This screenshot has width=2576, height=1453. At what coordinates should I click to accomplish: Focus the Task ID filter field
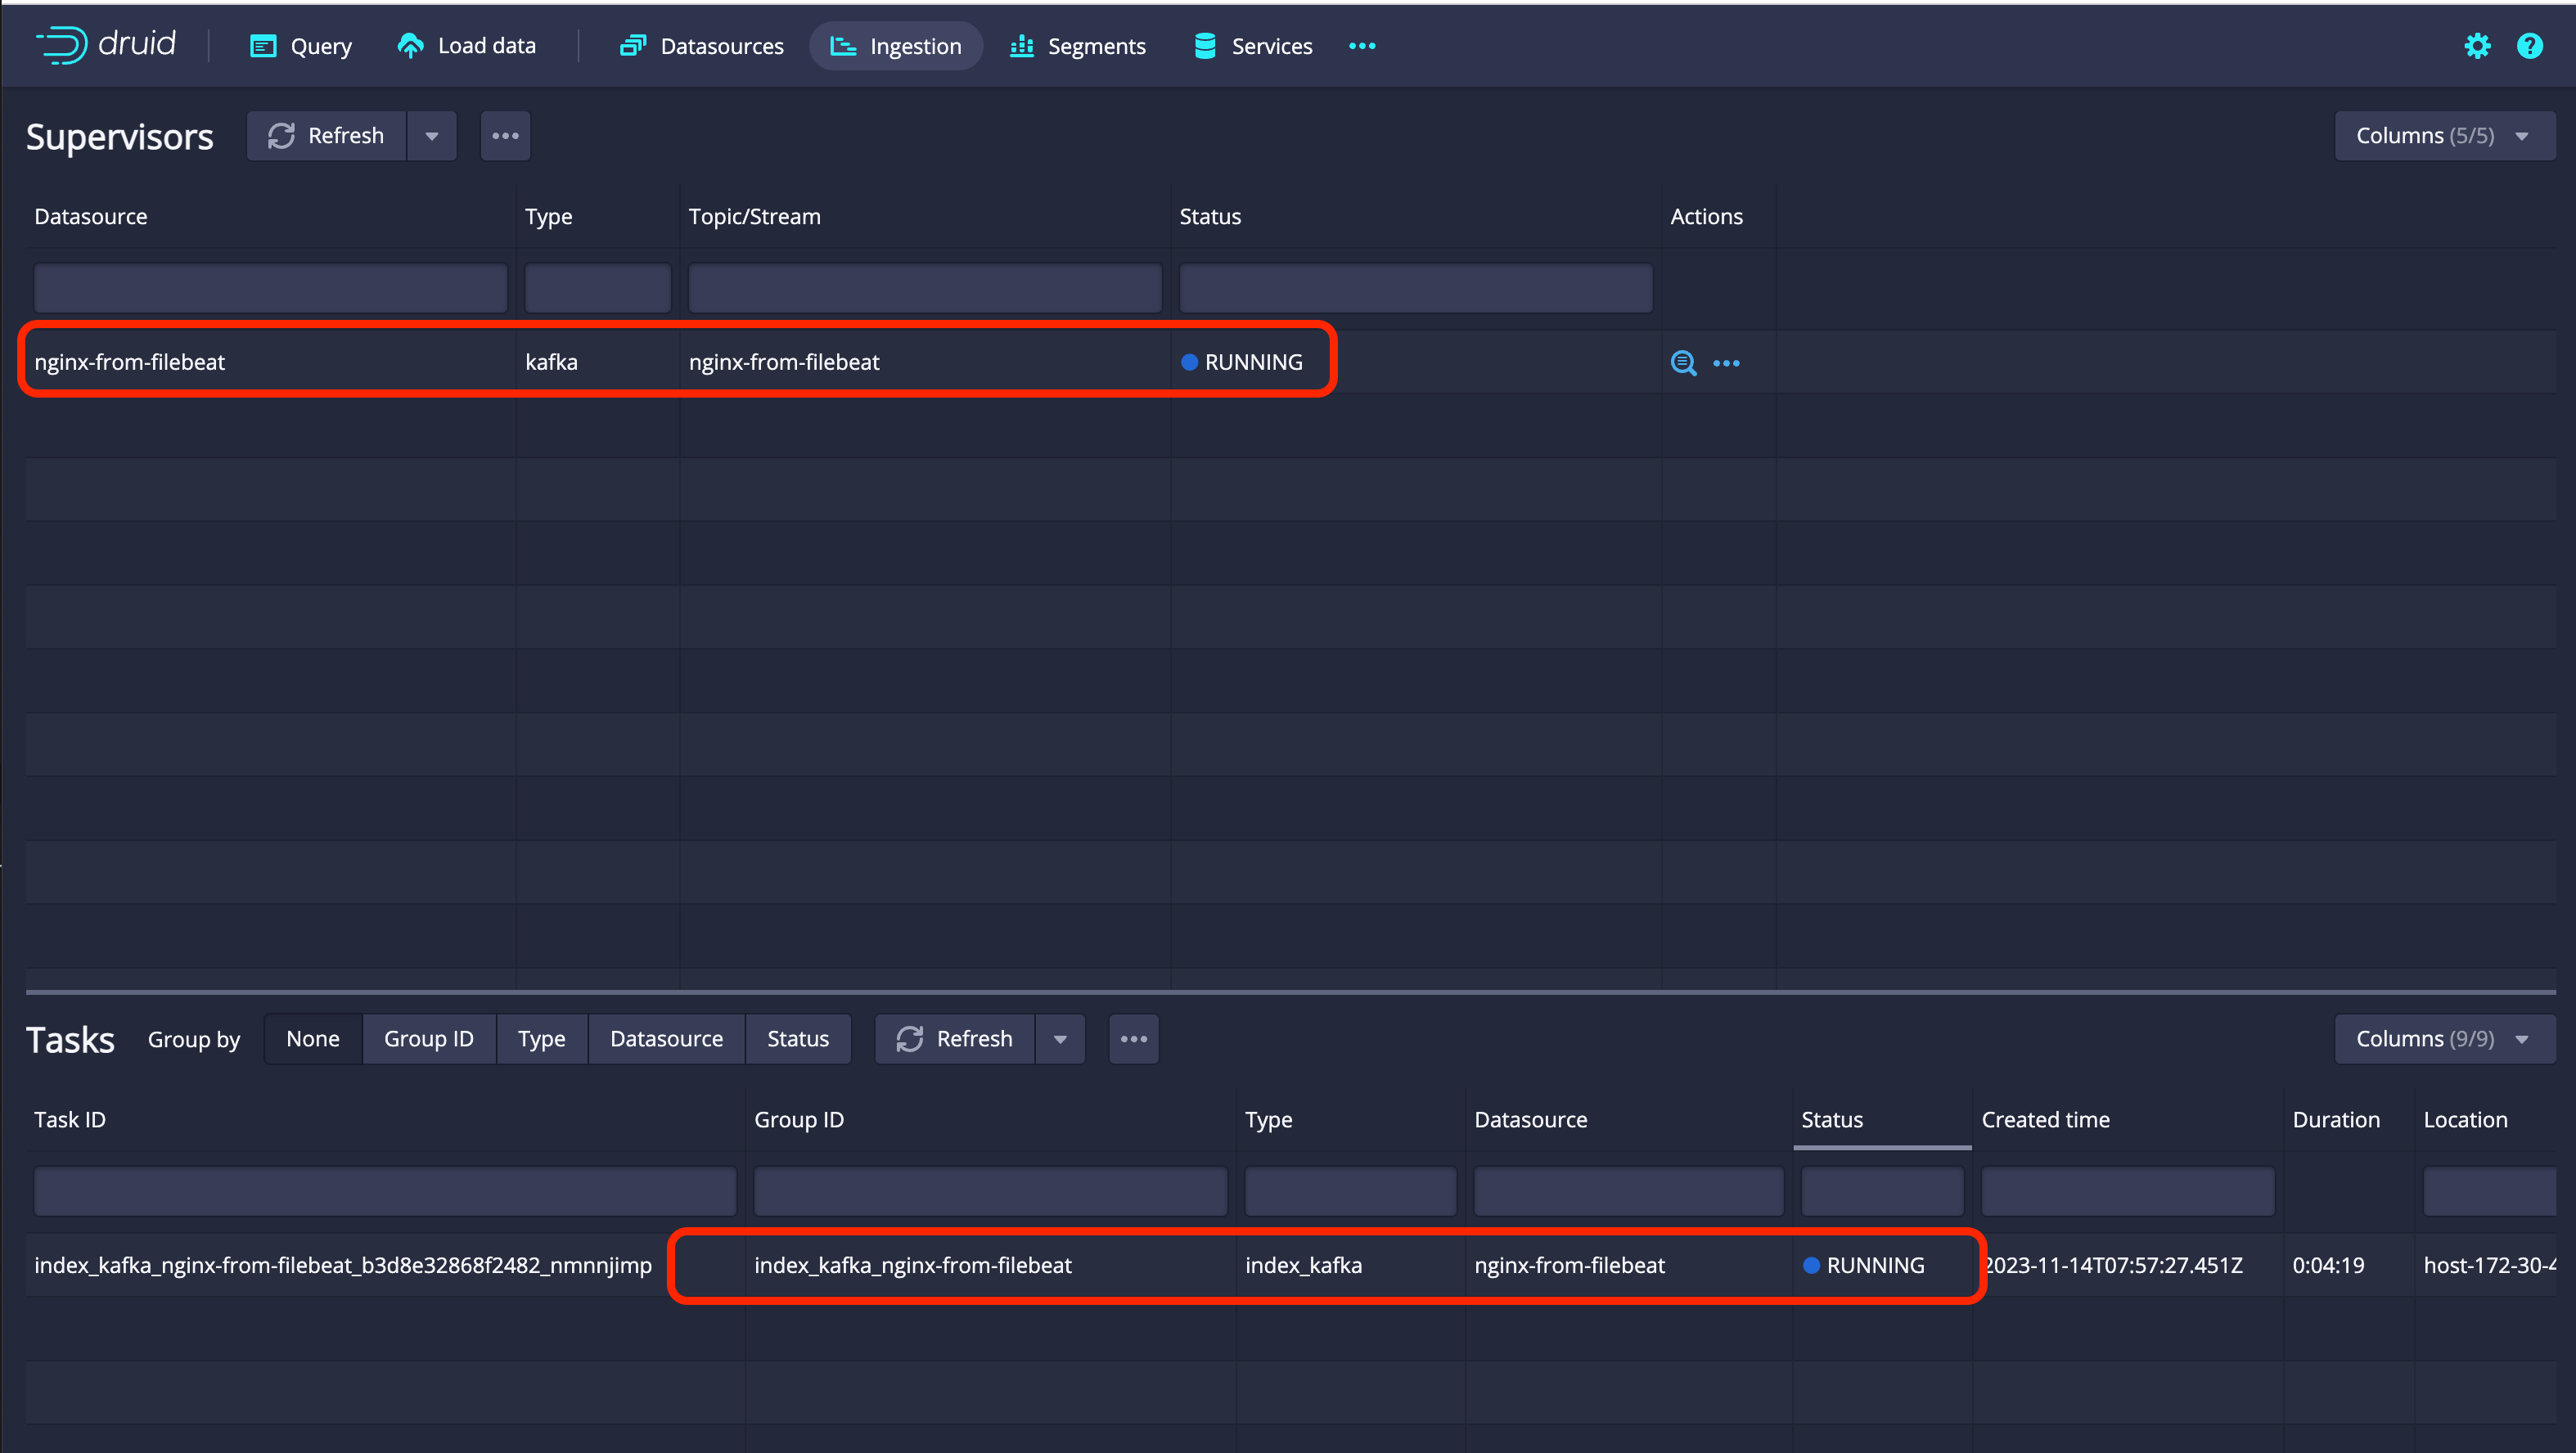click(x=385, y=1191)
